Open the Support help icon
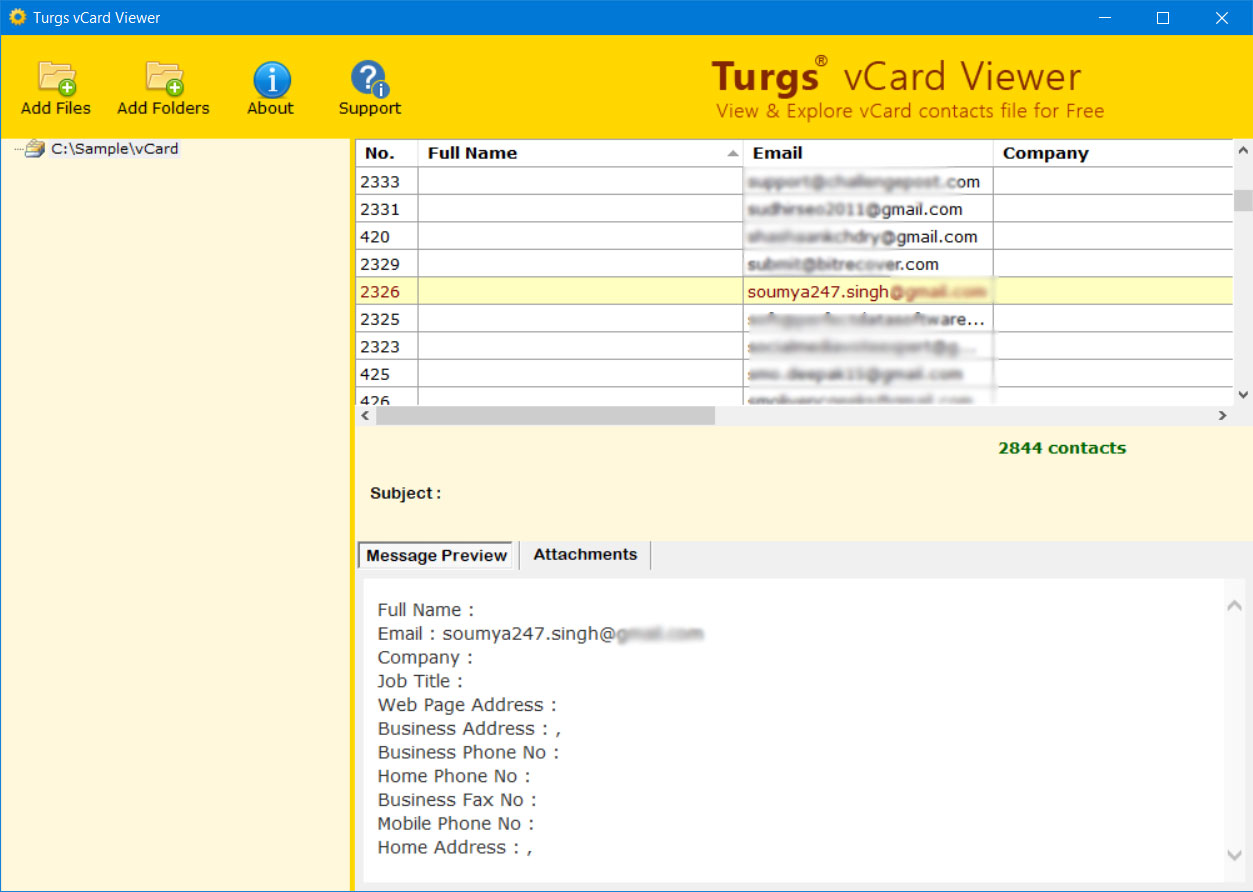Viewport: 1253px width, 892px height. coord(369,79)
